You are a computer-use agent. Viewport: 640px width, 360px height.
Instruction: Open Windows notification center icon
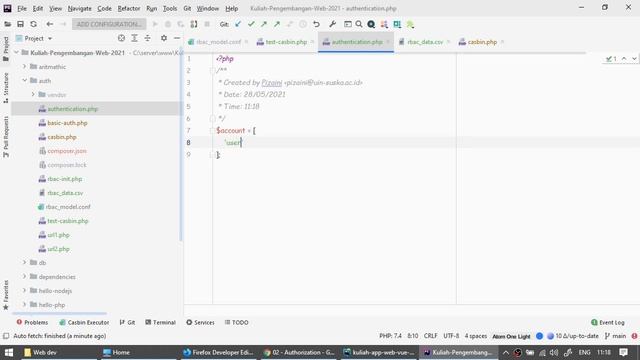tap(623, 352)
